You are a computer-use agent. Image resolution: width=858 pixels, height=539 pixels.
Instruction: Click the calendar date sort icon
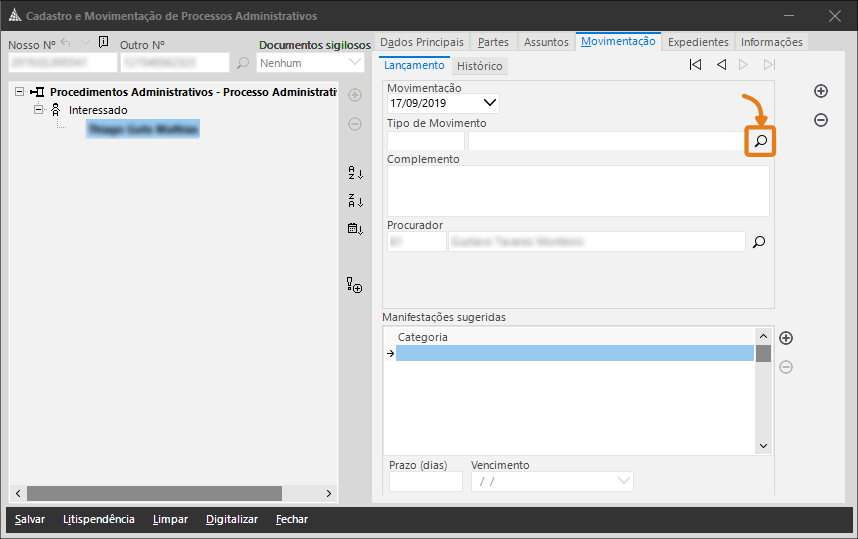click(354, 228)
